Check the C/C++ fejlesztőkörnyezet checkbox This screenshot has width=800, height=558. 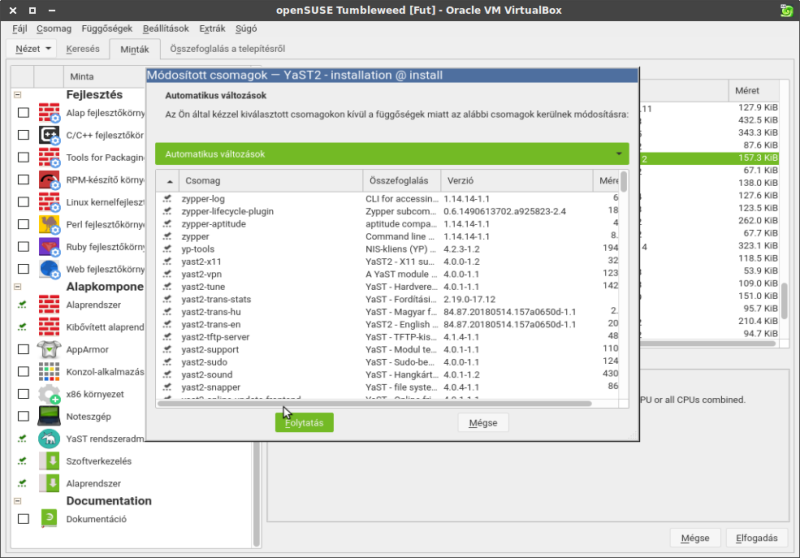(23, 135)
